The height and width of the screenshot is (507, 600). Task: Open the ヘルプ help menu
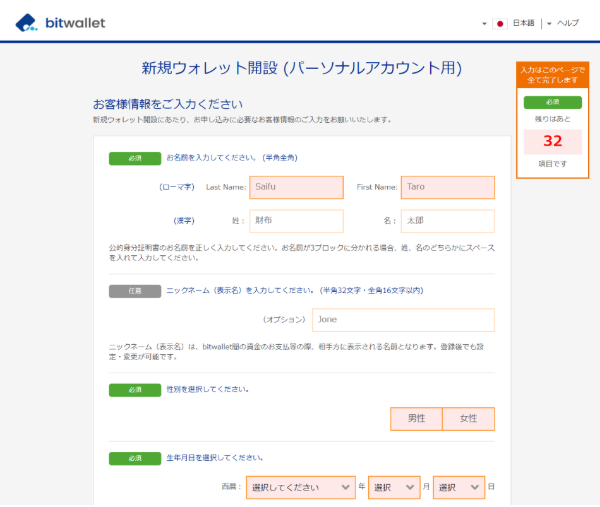pos(567,22)
